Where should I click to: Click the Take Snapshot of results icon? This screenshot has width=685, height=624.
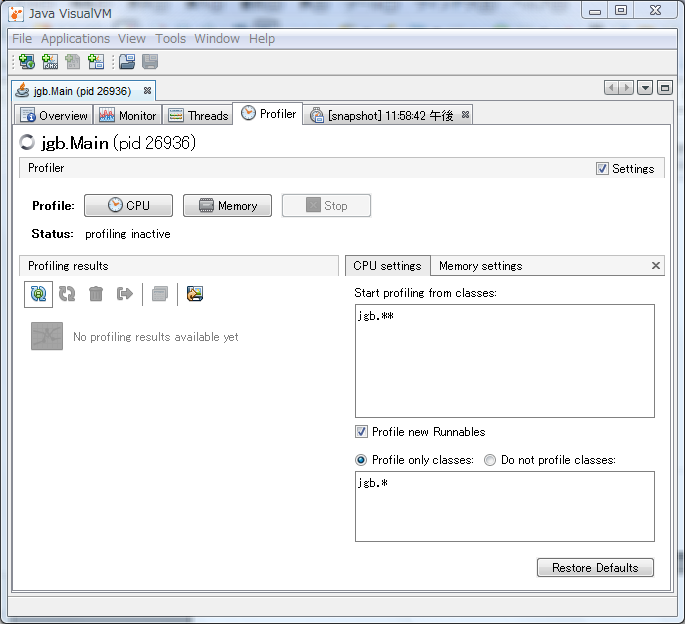(x=160, y=294)
